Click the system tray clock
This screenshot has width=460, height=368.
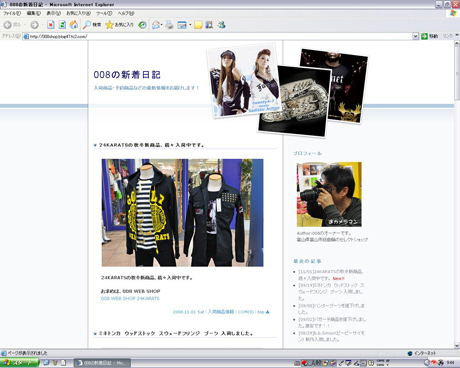tap(451, 363)
